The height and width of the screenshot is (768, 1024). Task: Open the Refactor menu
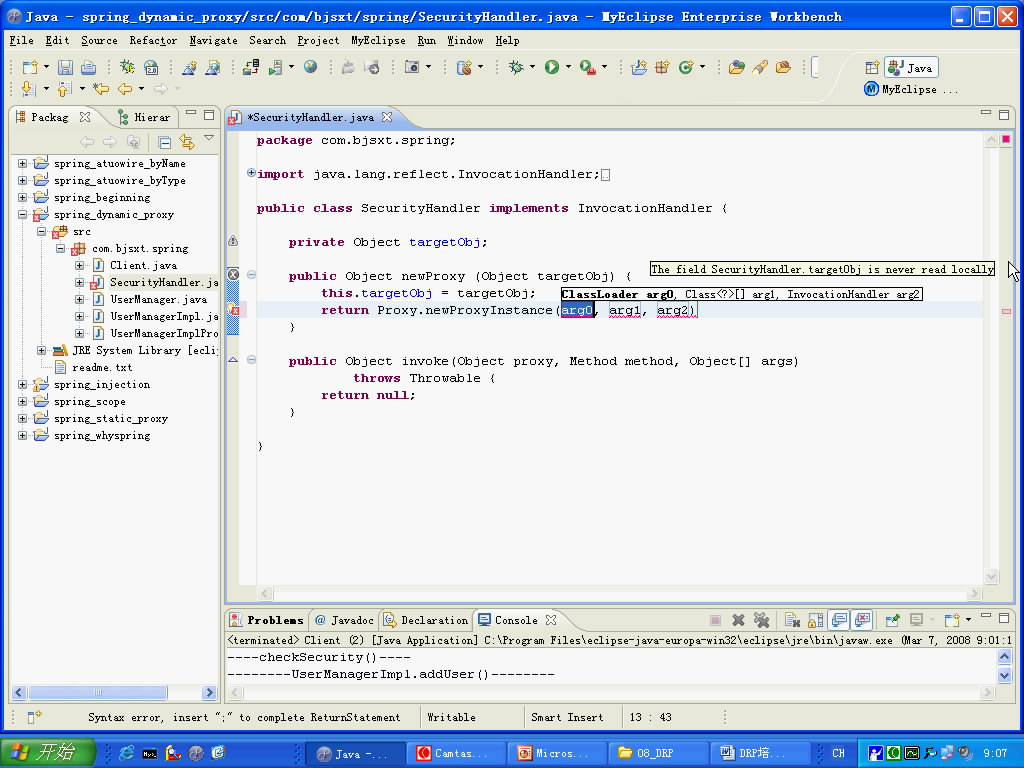coord(152,41)
